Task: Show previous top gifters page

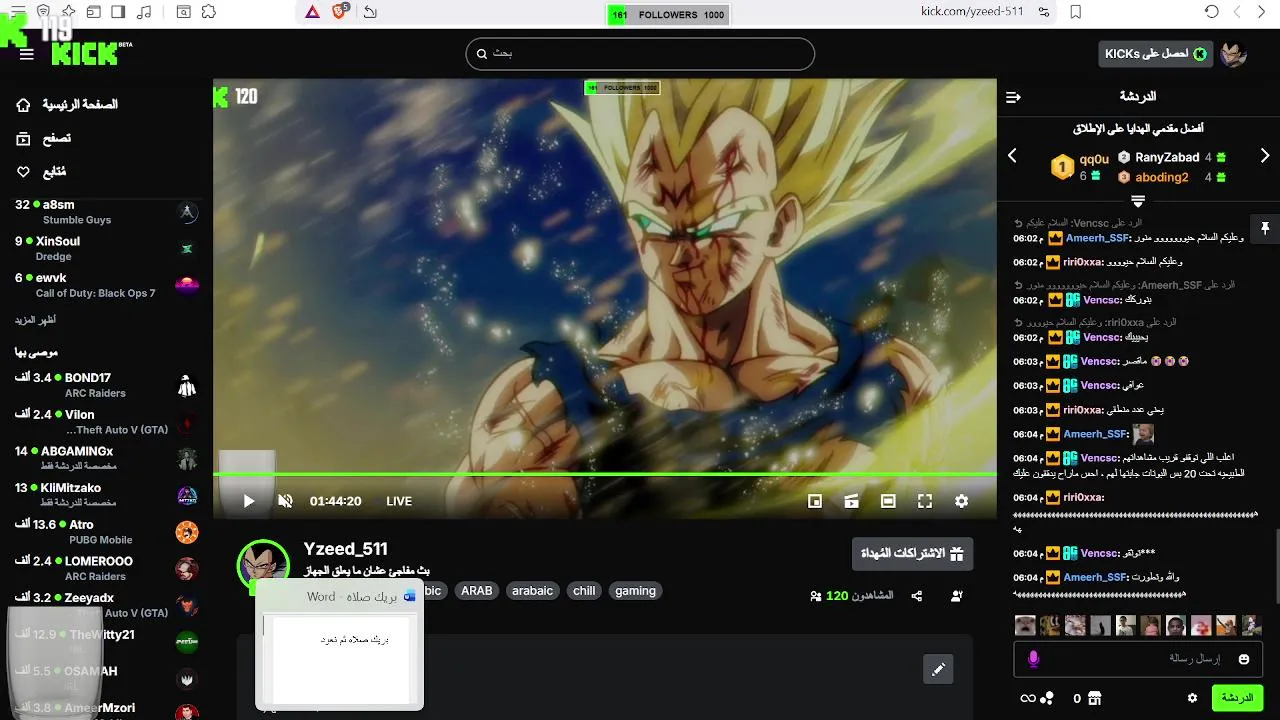Action: pyautogui.click(x=1012, y=156)
